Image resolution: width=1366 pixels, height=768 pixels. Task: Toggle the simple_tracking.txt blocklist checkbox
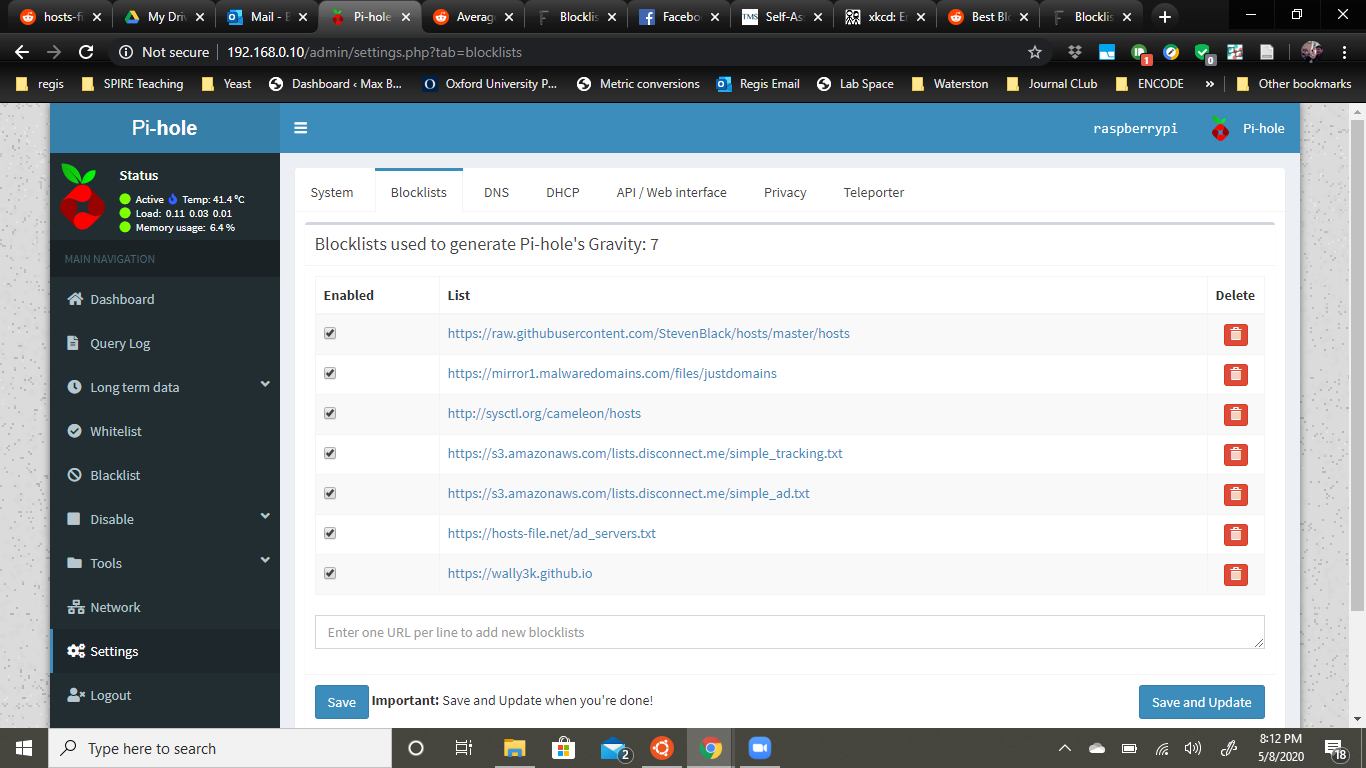click(330, 453)
